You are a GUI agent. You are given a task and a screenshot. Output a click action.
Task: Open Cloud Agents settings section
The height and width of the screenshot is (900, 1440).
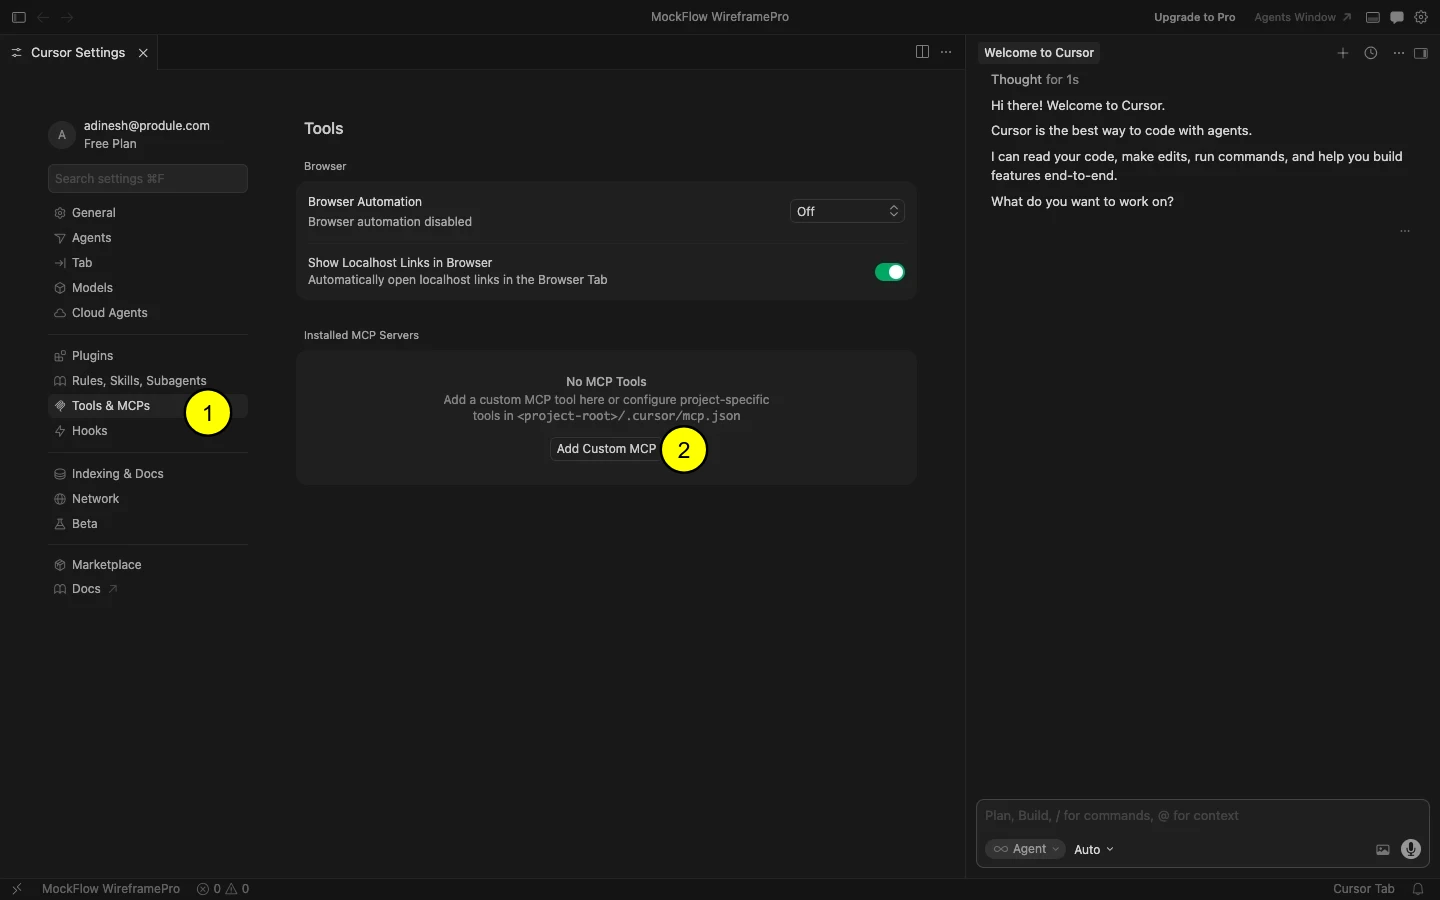(148, 313)
